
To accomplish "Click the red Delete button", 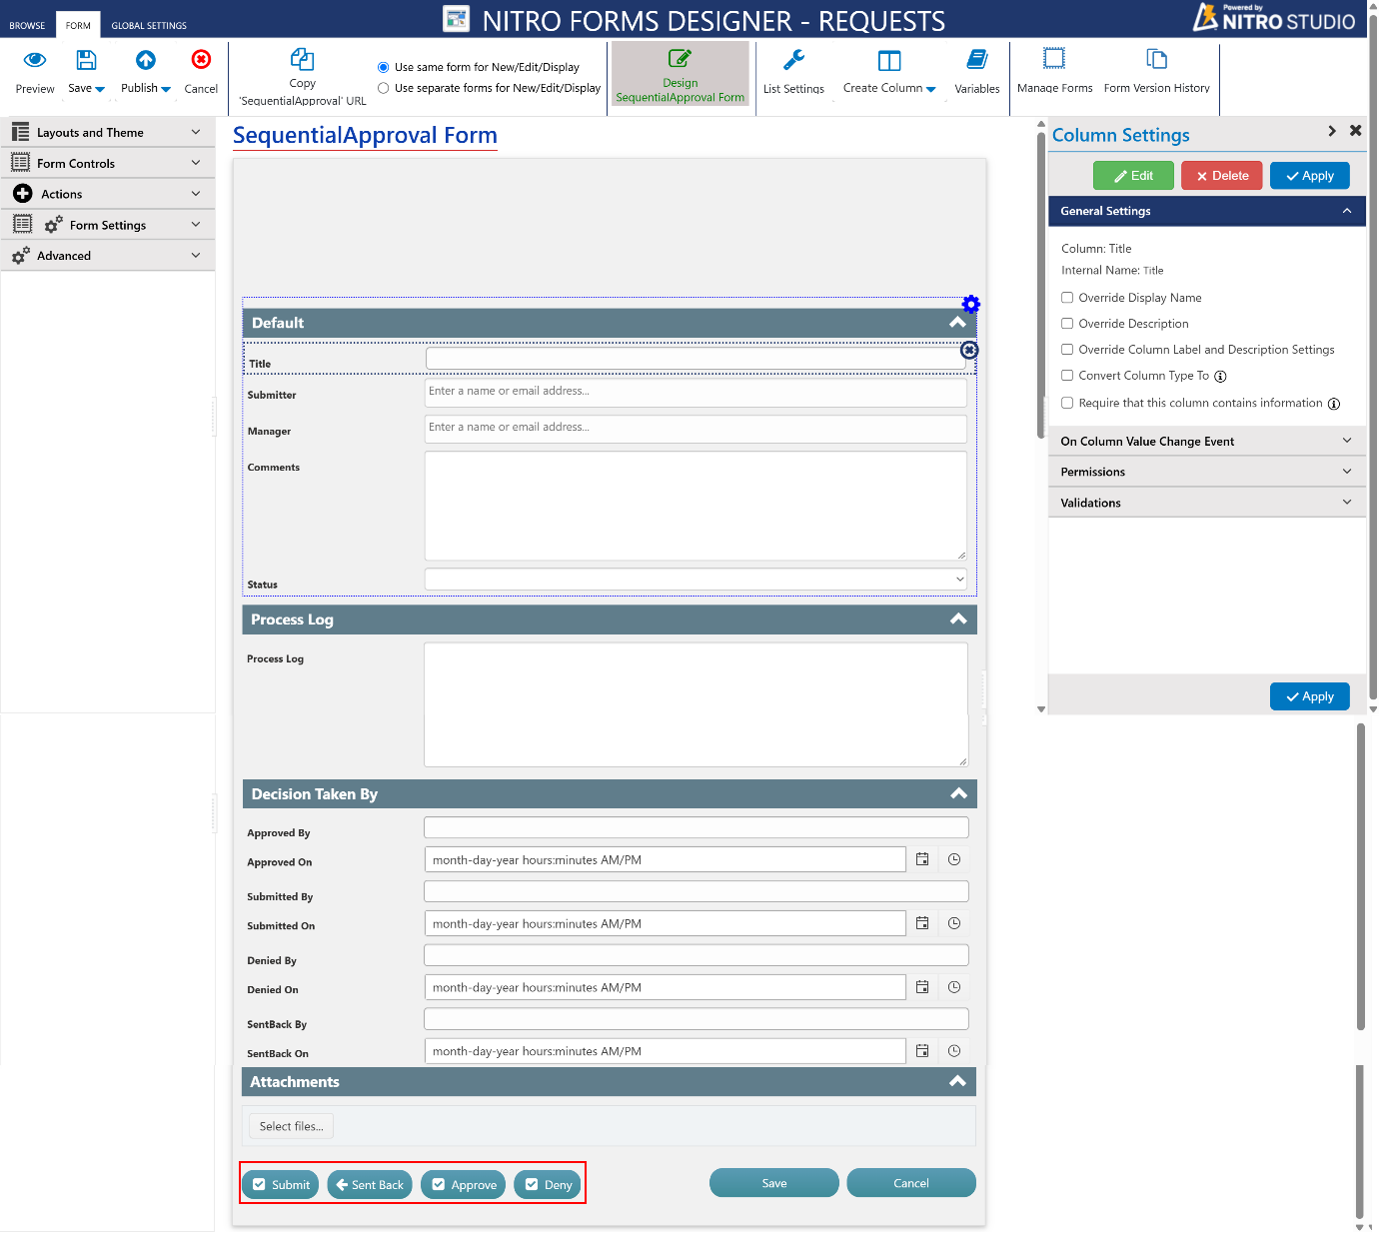I will point(1222,175).
